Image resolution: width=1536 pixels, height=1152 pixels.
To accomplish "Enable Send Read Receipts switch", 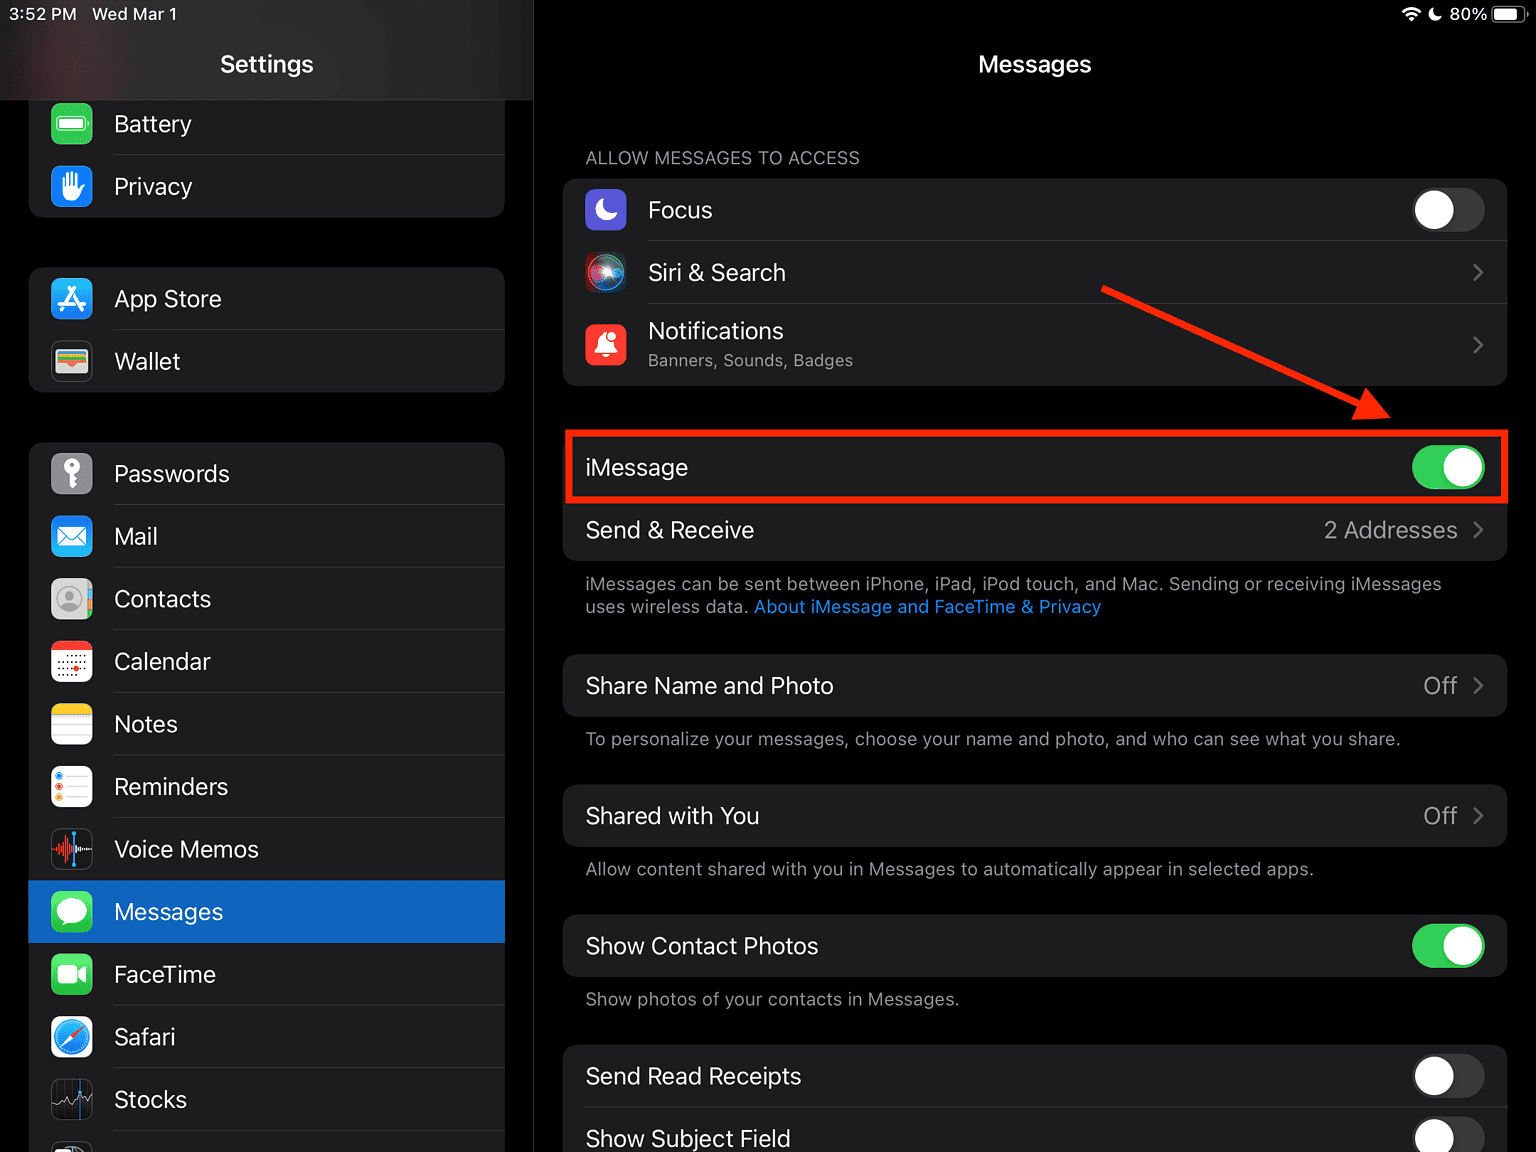I will [1447, 1076].
